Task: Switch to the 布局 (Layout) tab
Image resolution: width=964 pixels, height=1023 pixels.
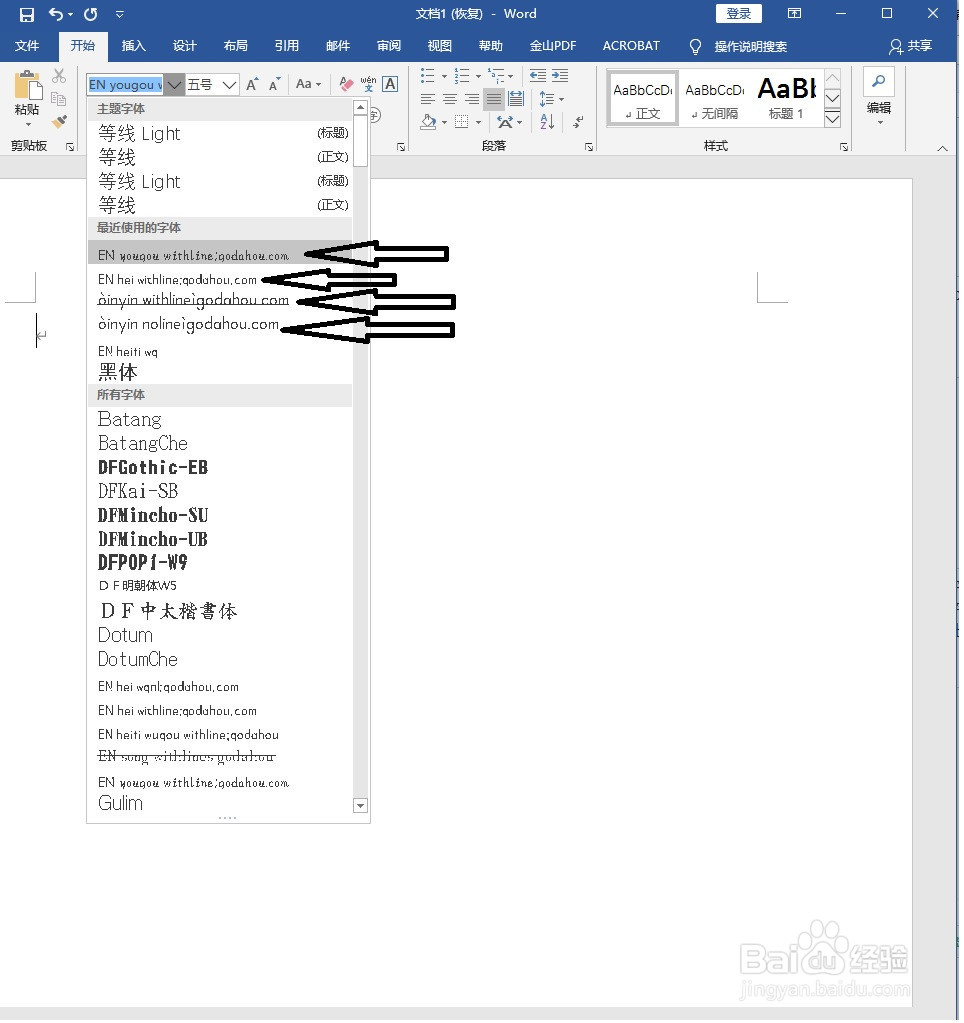Action: [235, 46]
